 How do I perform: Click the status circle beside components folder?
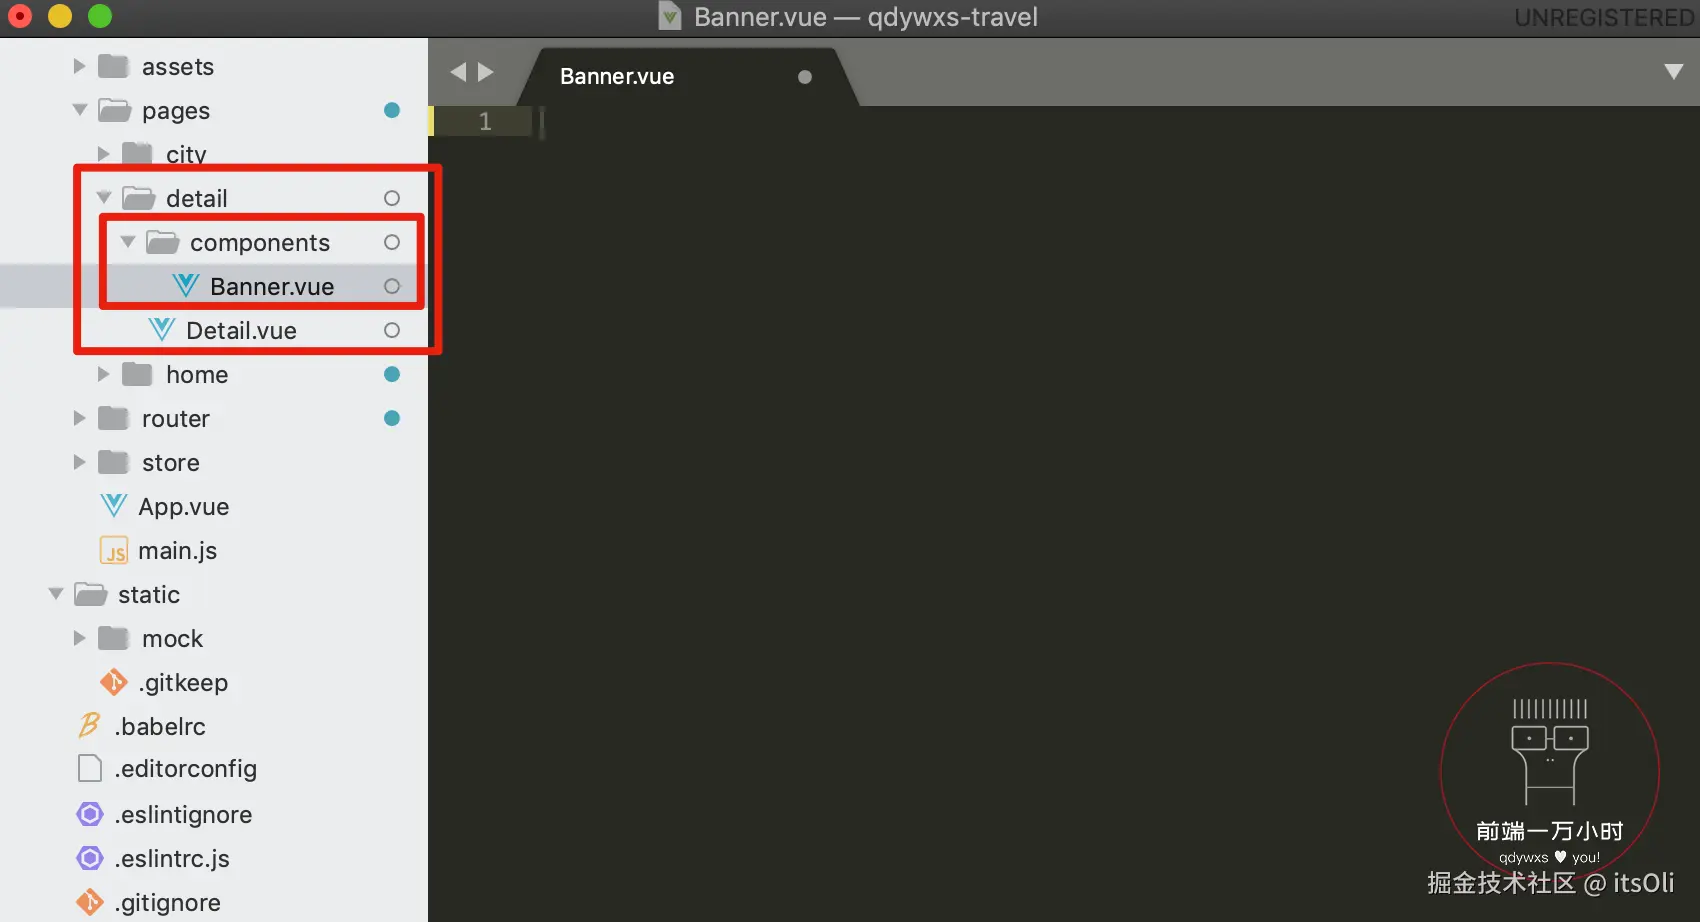point(392,242)
